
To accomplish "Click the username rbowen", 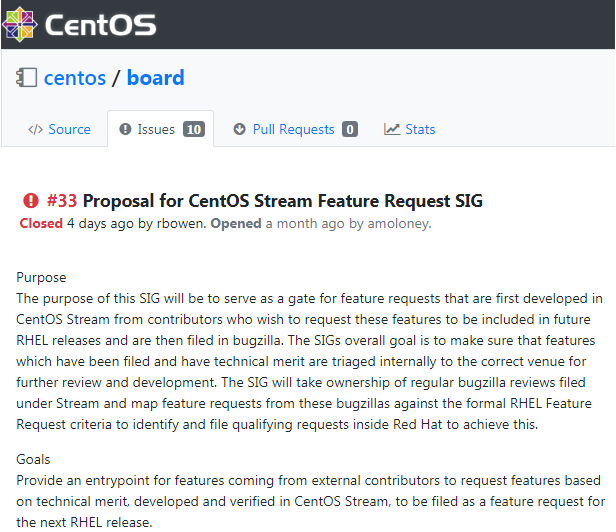I will click(181, 223).
